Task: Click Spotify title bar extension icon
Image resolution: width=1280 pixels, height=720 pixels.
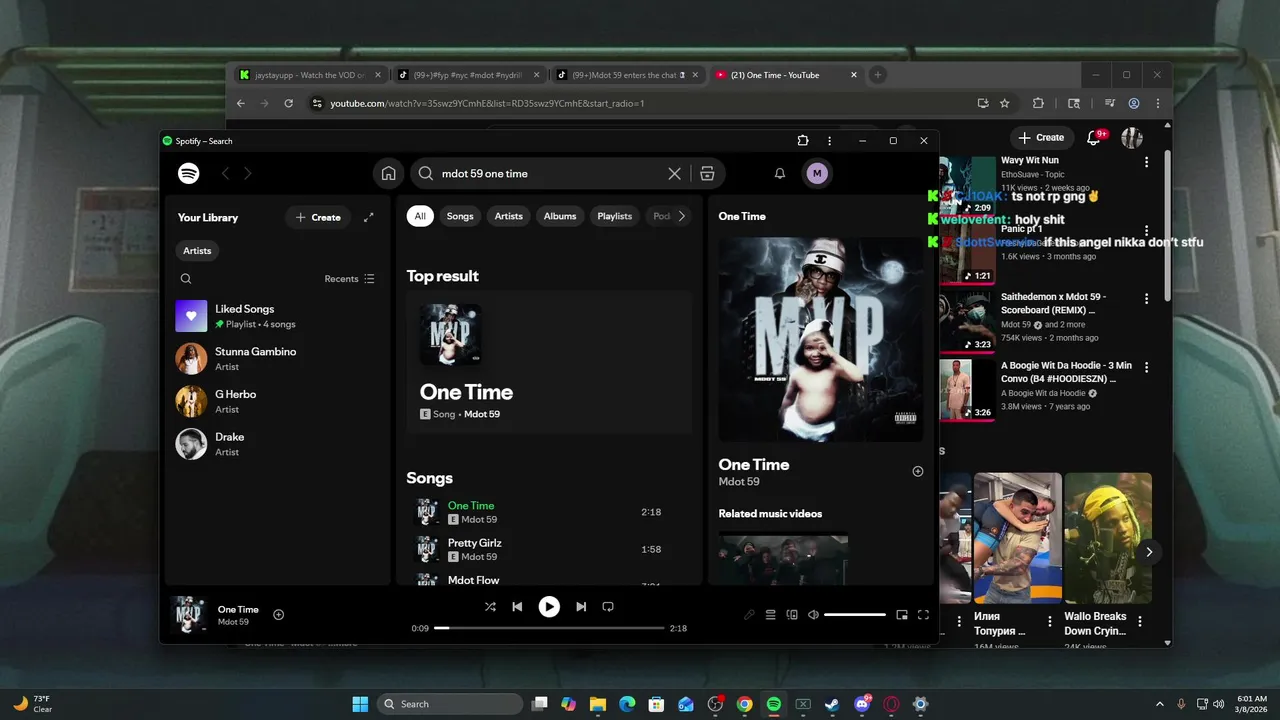Action: coord(803,141)
